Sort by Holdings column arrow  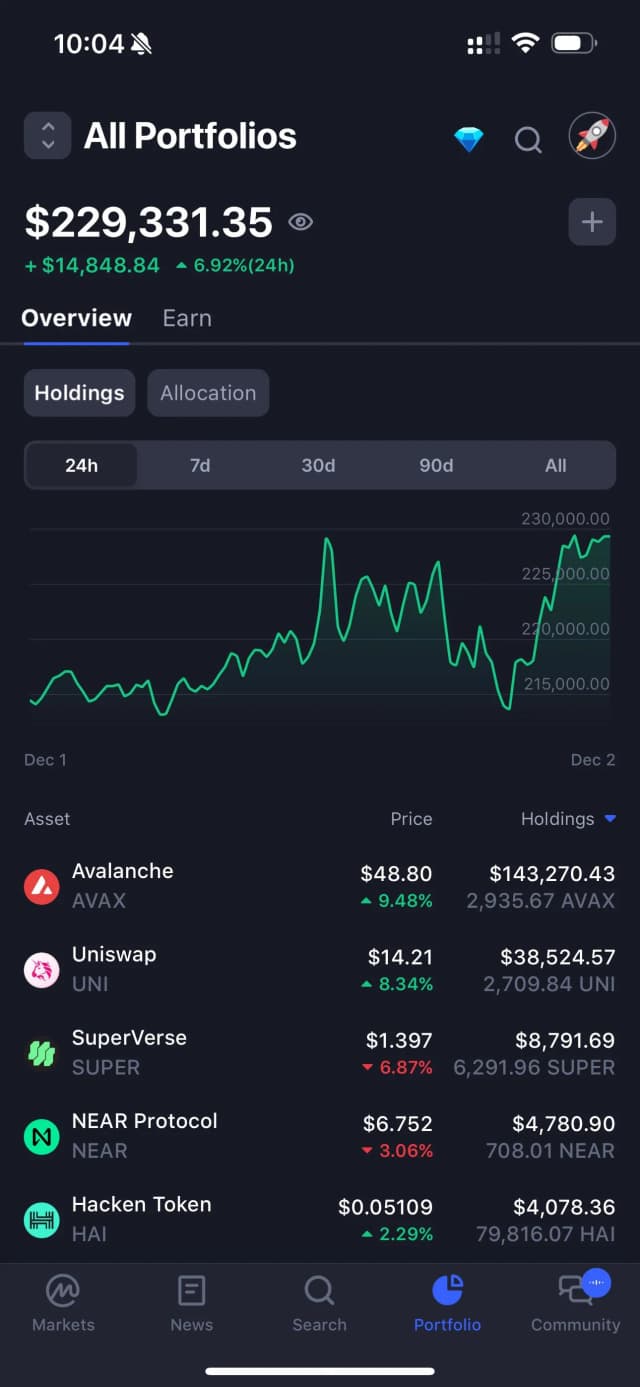tap(610, 819)
